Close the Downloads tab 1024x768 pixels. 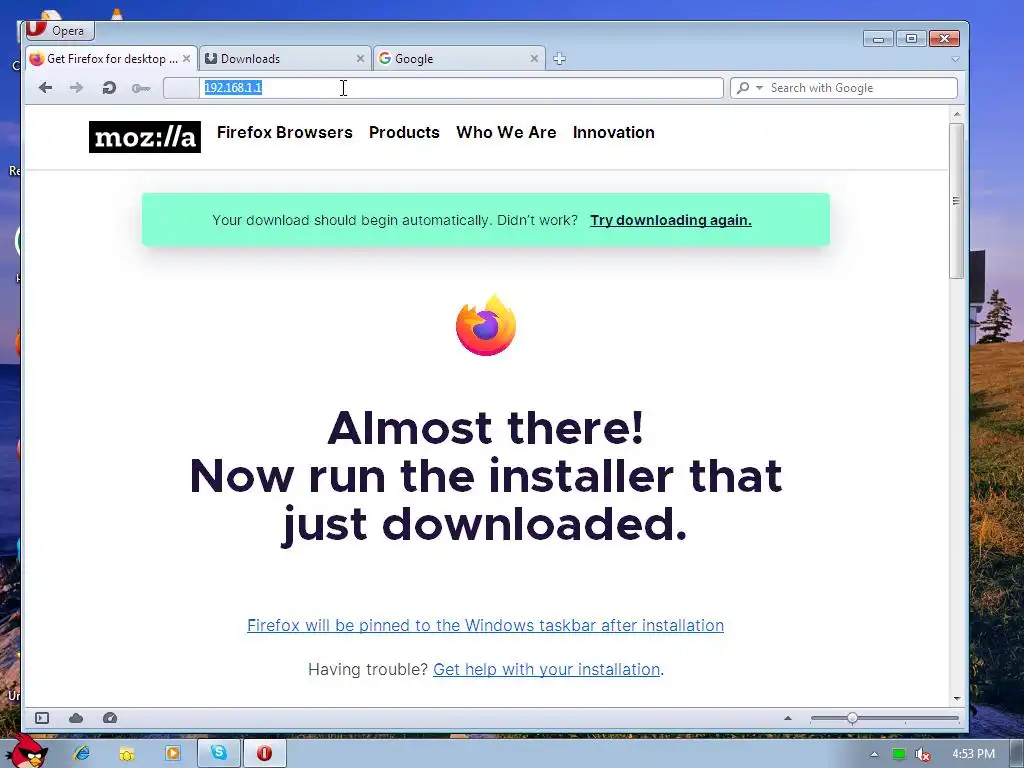[x=360, y=59]
